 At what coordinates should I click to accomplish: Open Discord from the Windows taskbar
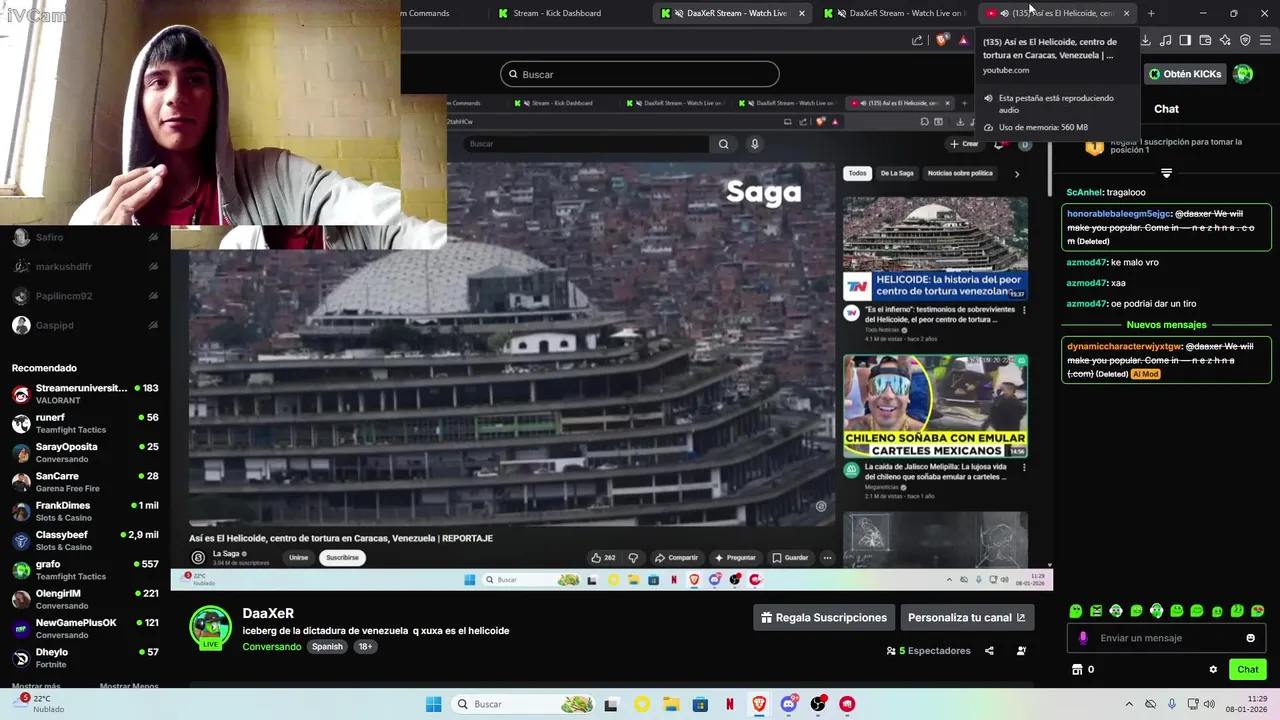click(789, 704)
